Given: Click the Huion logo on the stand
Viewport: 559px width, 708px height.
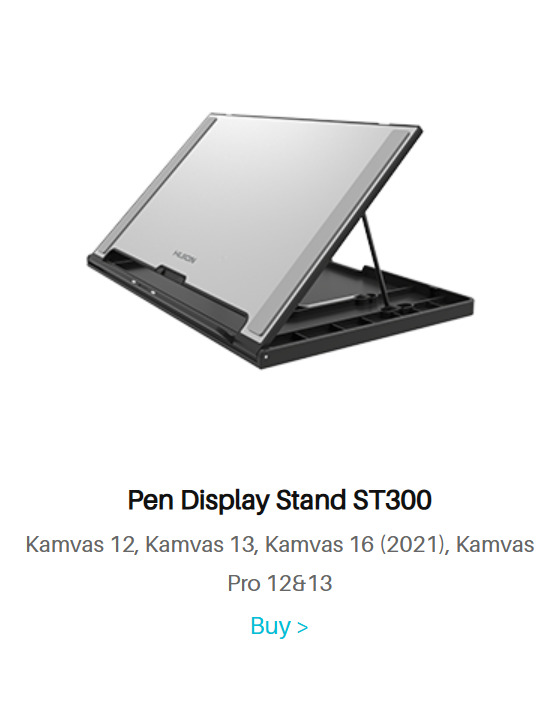Looking at the screenshot, I should point(184,257).
